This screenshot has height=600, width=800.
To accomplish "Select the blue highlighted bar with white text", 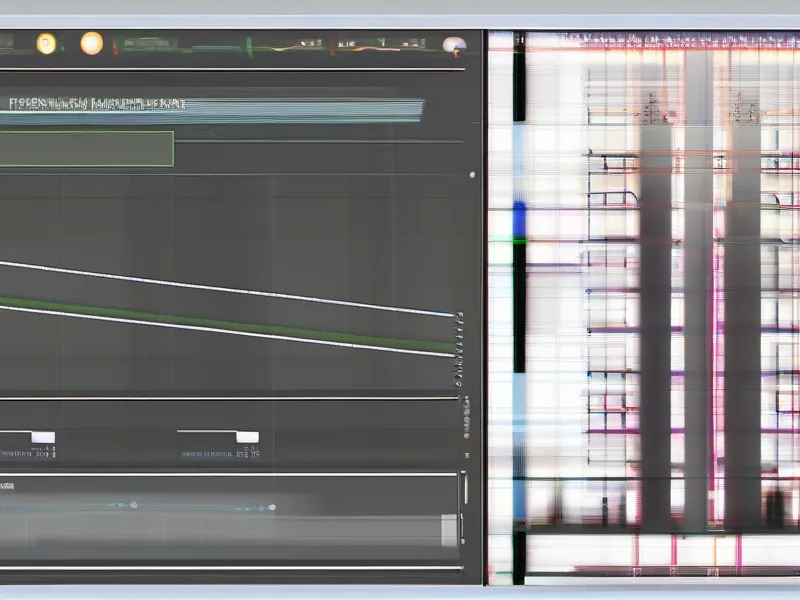I will (210, 110).
